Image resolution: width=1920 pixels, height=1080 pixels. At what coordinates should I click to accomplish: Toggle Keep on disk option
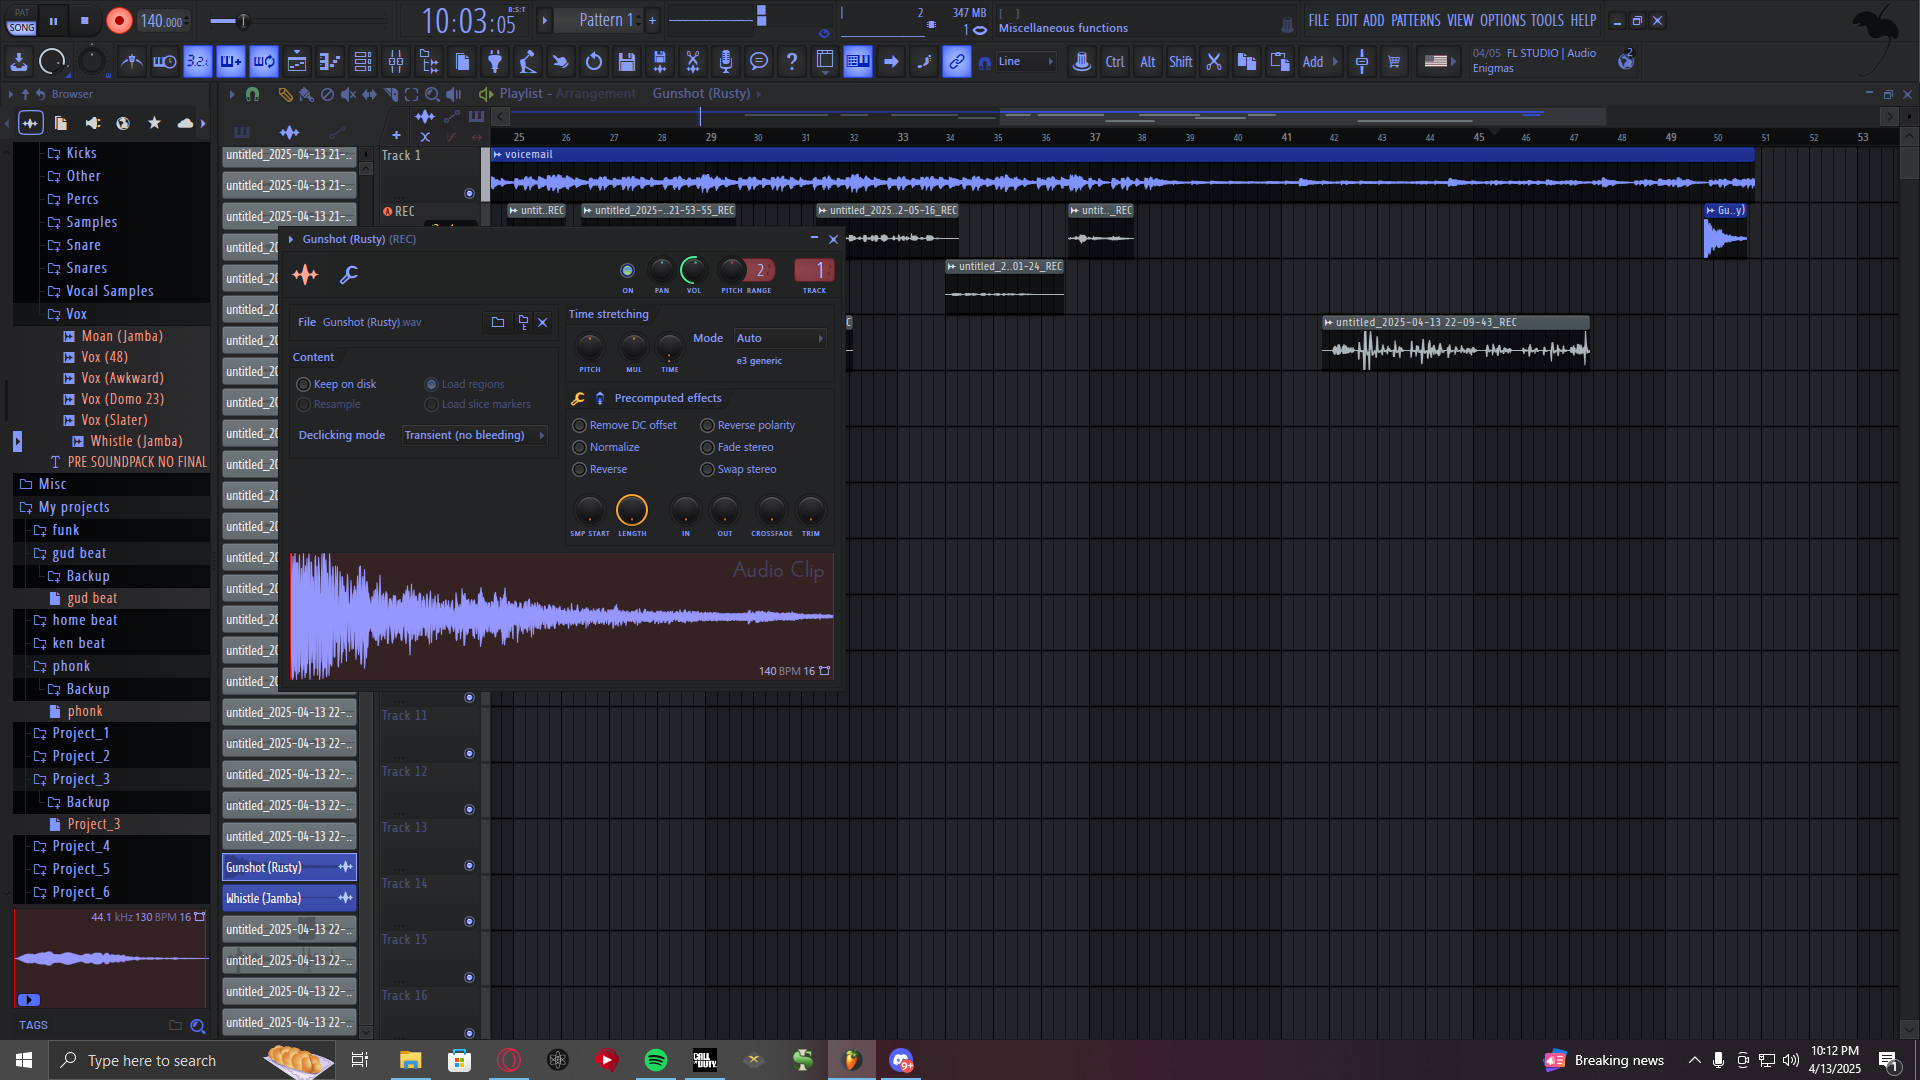[x=304, y=384]
